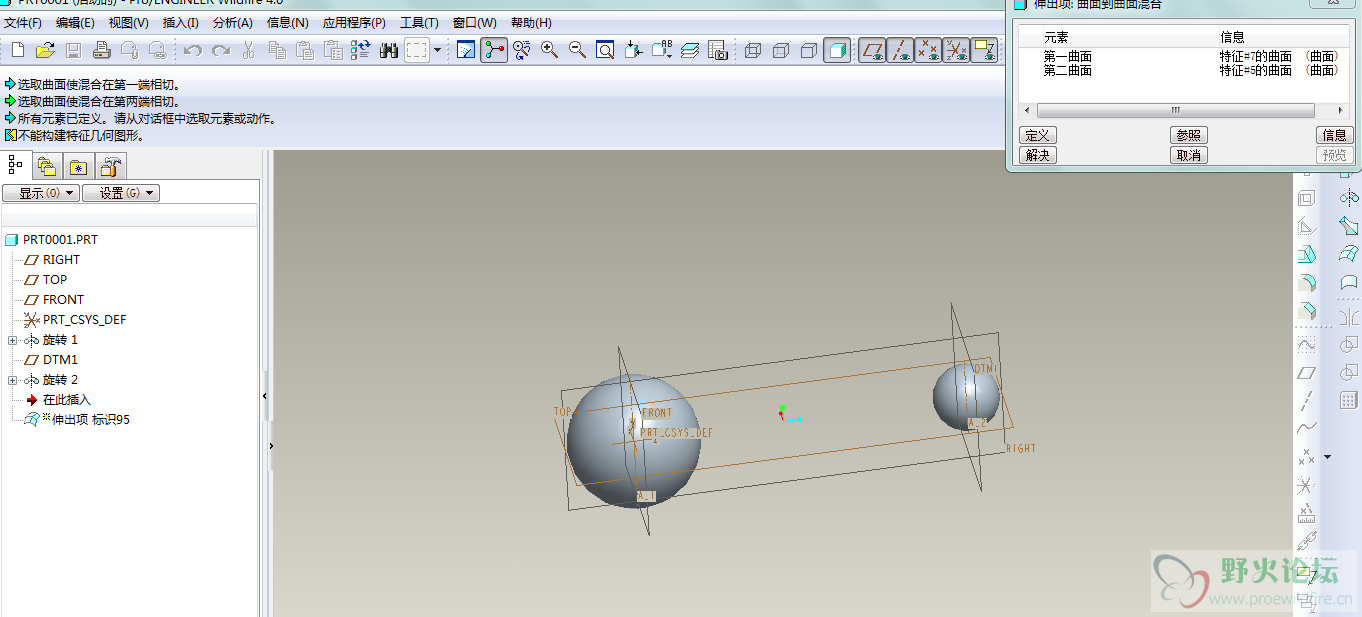
Task: Click the 解决 button in dialog
Action: 1038,155
